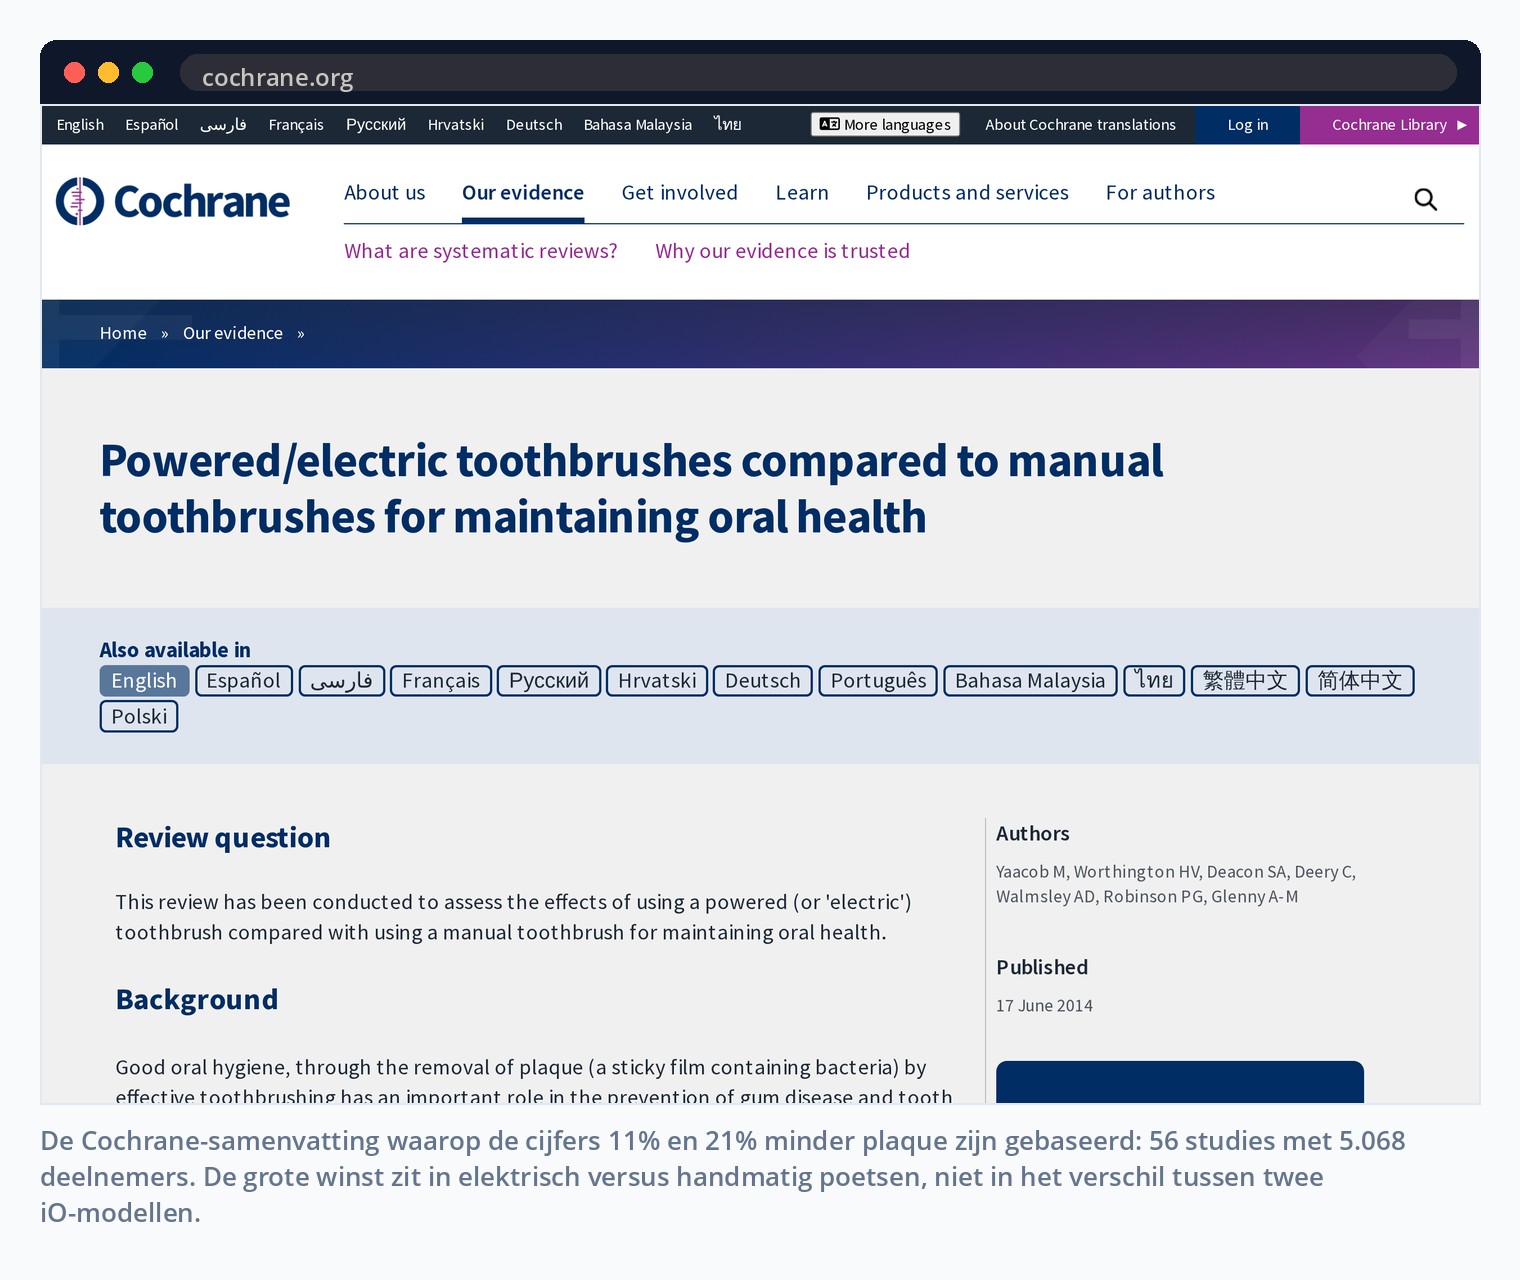Viewport: 1520px width, 1280px height.
Task: Choose Deutsch under Also available in
Action: [763, 681]
